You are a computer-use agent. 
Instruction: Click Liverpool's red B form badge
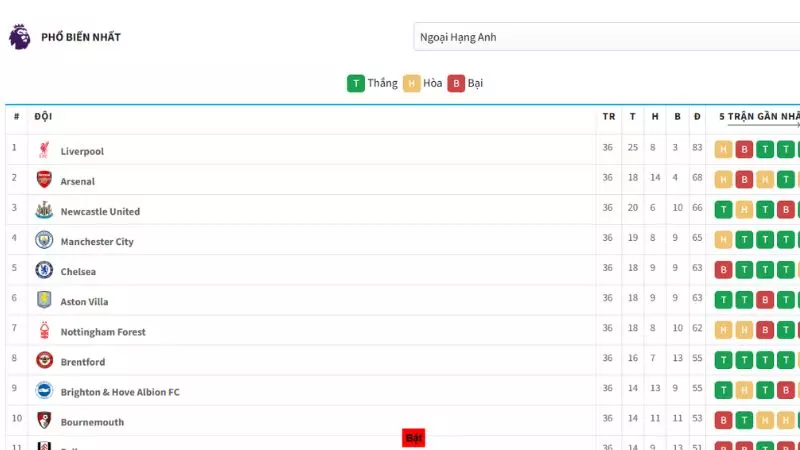click(x=744, y=149)
